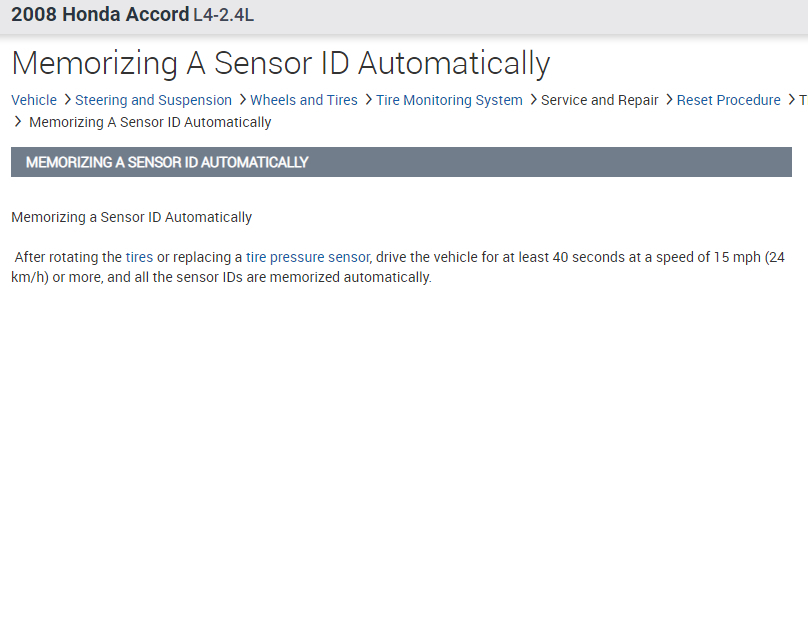Click the L4-2.4L engine label

pyautogui.click(x=223, y=16)
